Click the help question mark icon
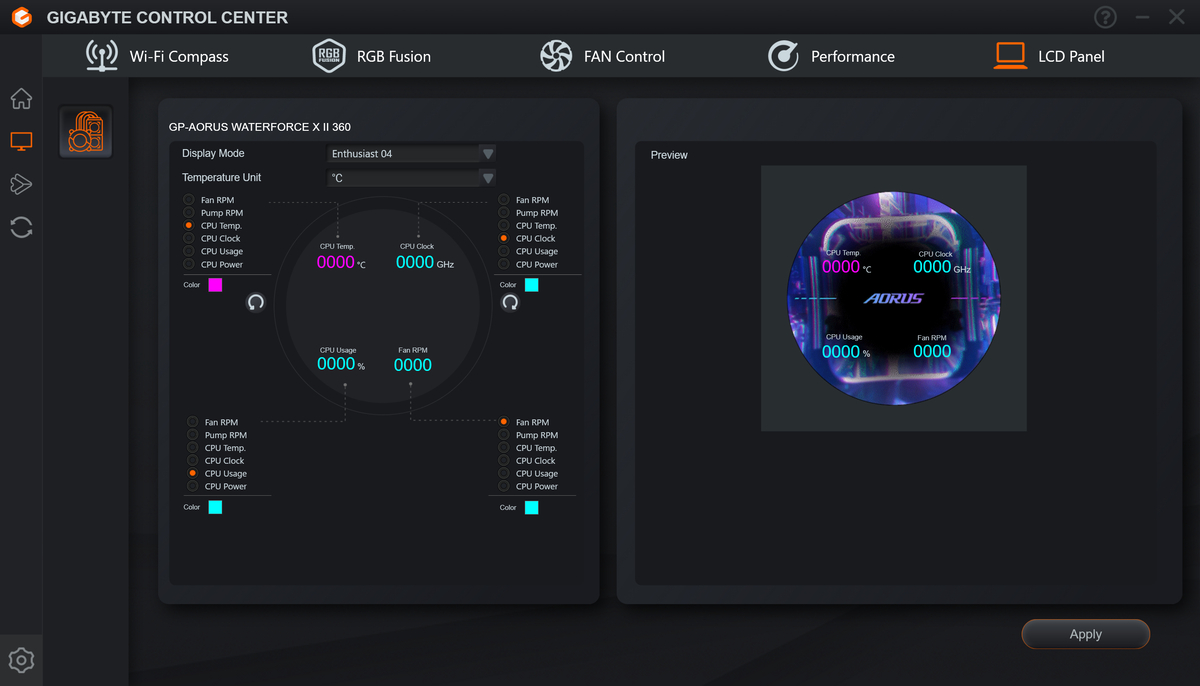This screenshot has height=686, width=1200. point(1105,17)
